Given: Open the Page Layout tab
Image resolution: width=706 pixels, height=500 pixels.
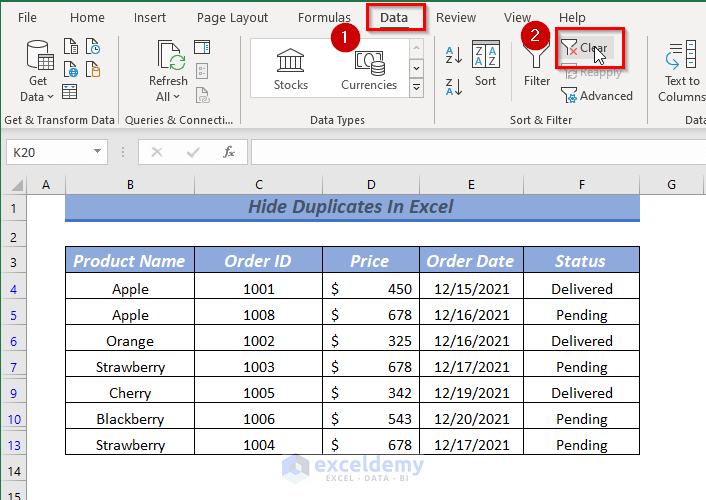Looking at the screenshot, I should click(x=232, y=18).
